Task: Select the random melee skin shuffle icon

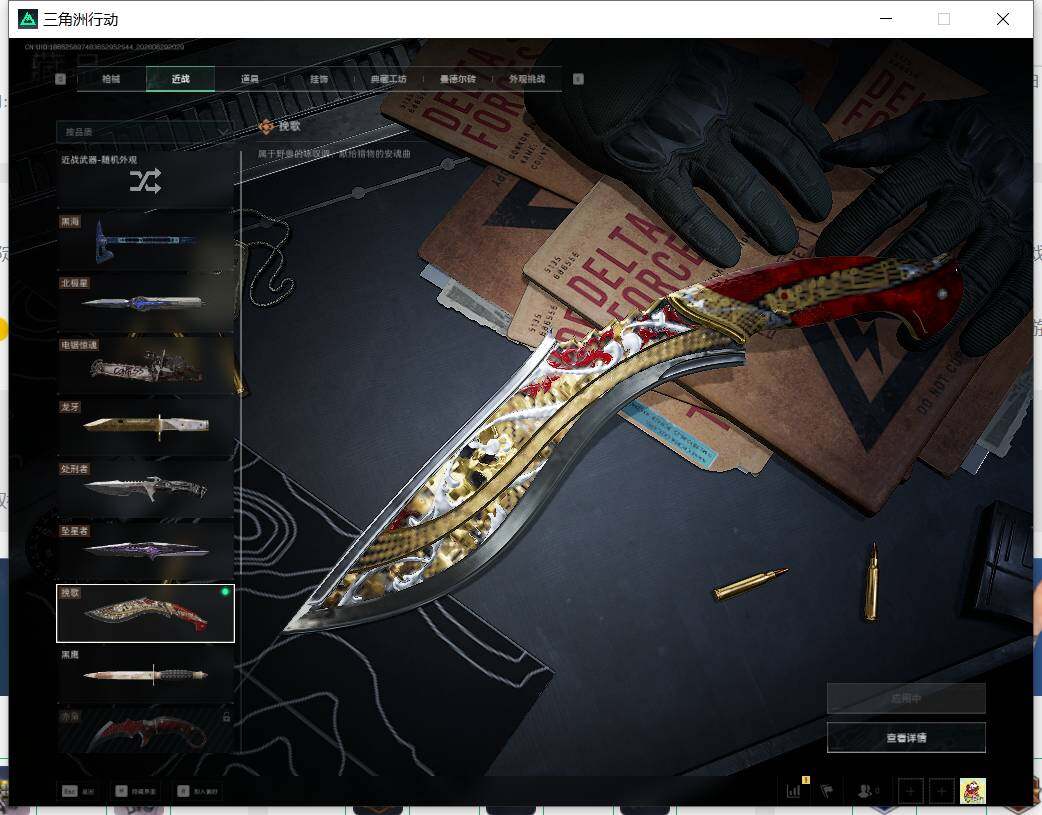Action: pos(145,181)
